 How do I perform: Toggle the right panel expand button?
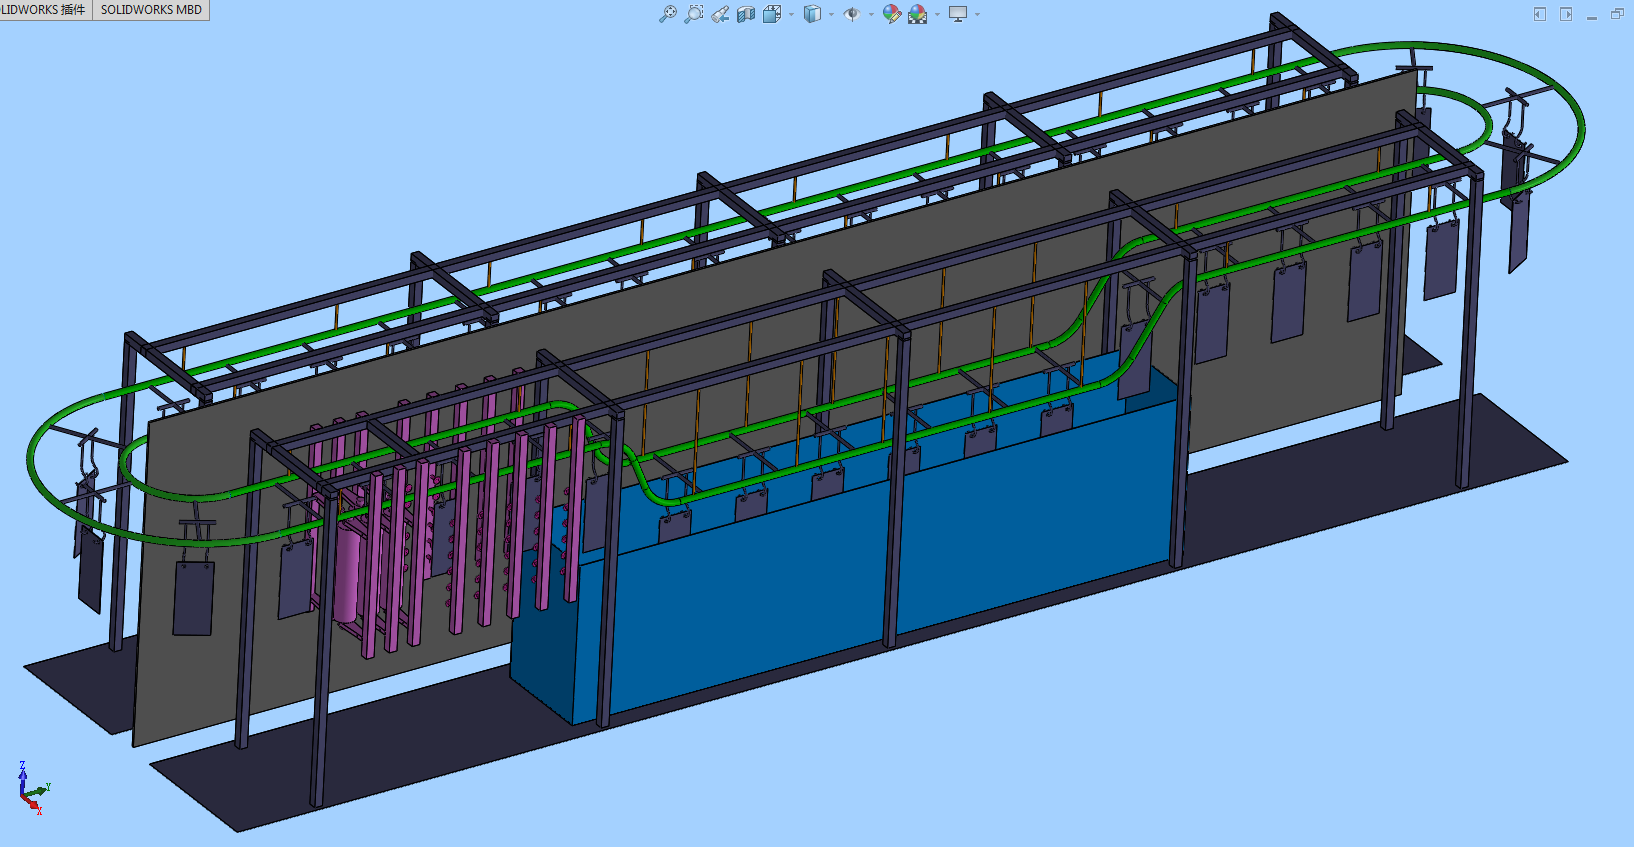pos(1566,14)
